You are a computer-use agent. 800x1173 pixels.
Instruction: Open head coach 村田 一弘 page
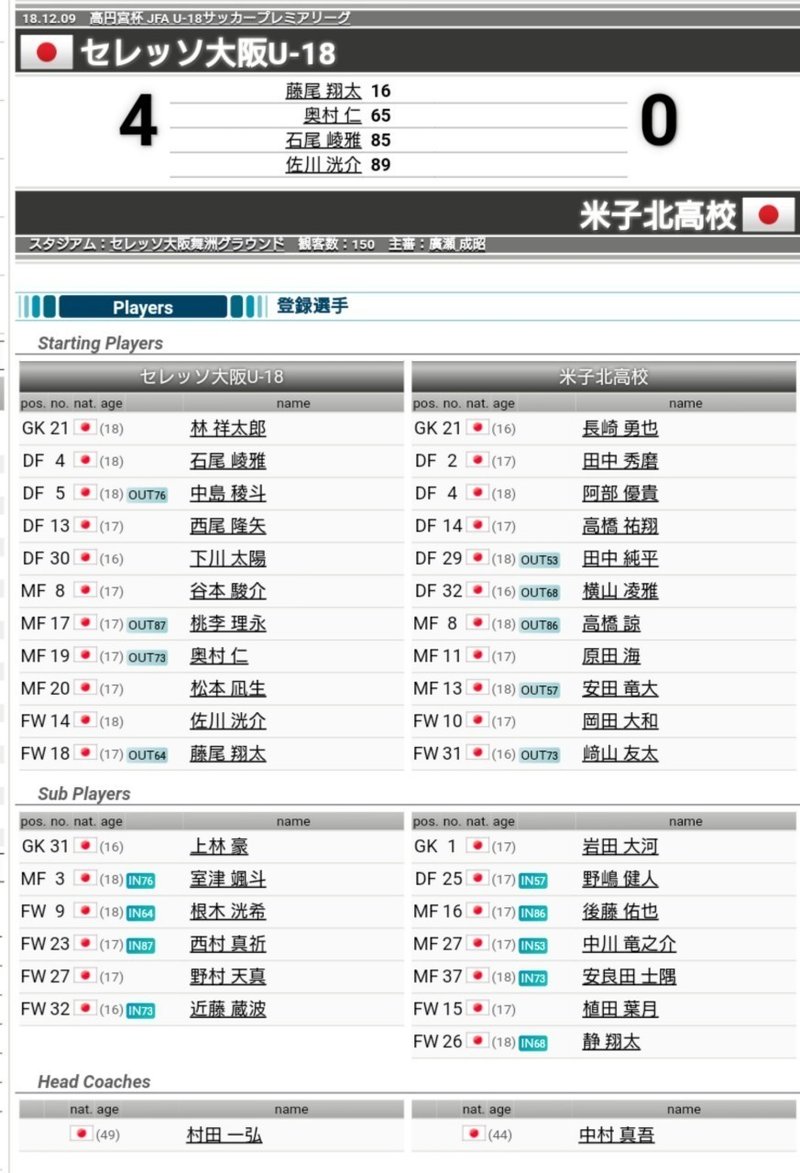tap(225, 1136)
